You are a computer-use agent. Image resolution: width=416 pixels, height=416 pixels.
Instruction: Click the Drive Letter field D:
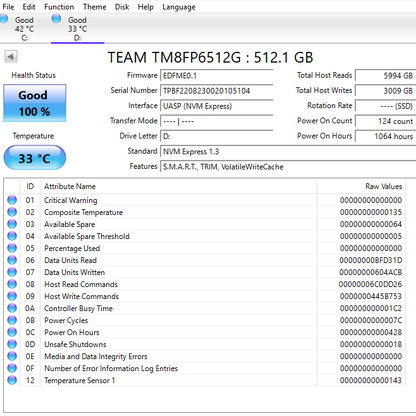click(x=216, y=136)
